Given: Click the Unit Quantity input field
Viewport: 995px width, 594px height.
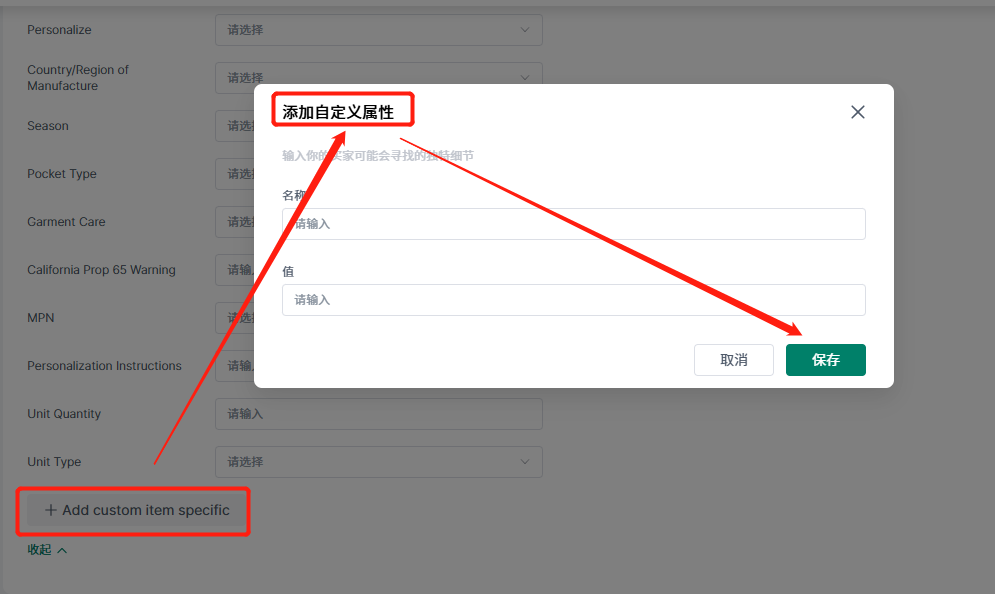Looking at the screenshot, I should 378,414.
